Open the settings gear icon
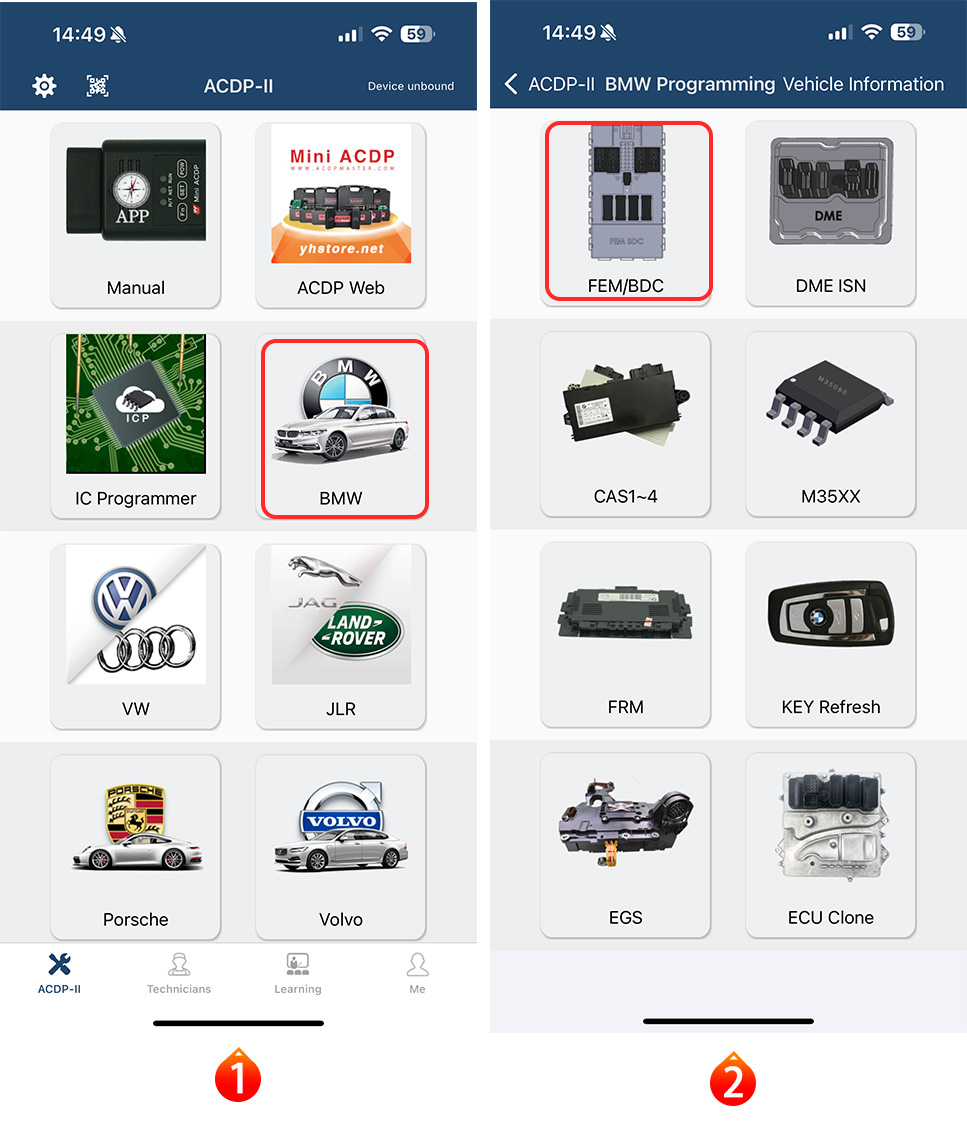The width and height of the screenshot is (967, 1144). (45, 86)
